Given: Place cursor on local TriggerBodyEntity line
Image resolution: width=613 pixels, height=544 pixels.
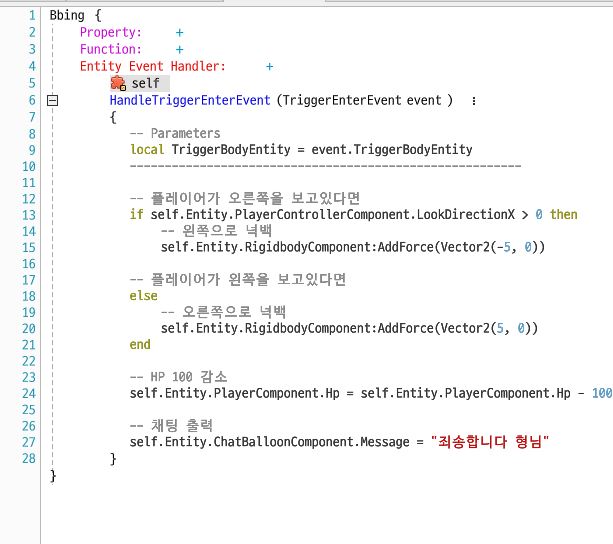Looking at the screenshot, I should tap(301, 149).
